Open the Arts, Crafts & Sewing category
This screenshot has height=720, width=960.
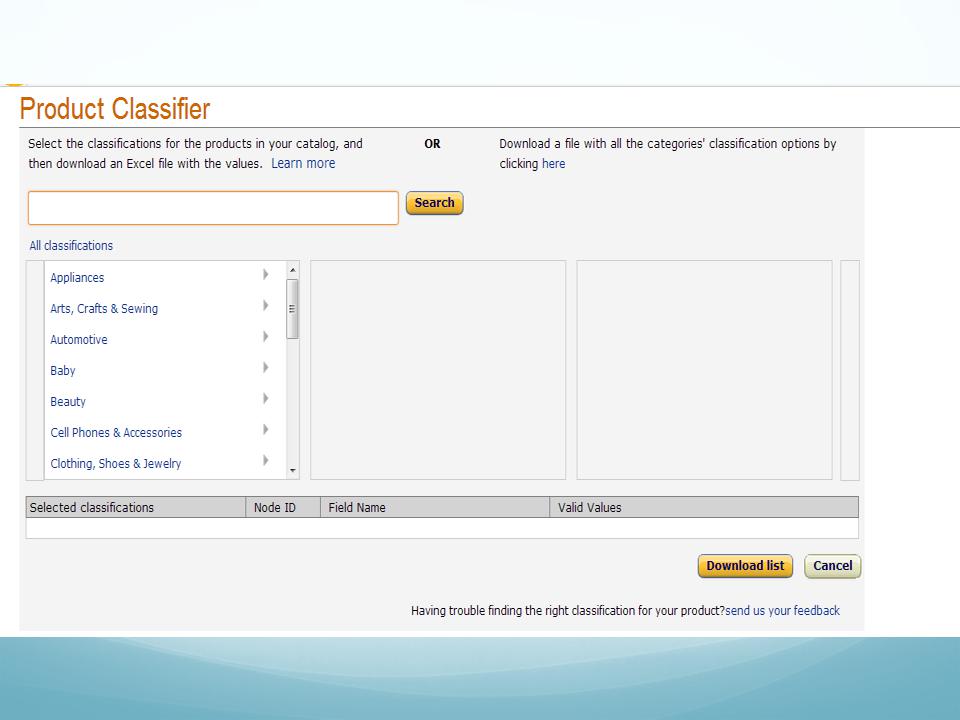click(x=104, y=309)
